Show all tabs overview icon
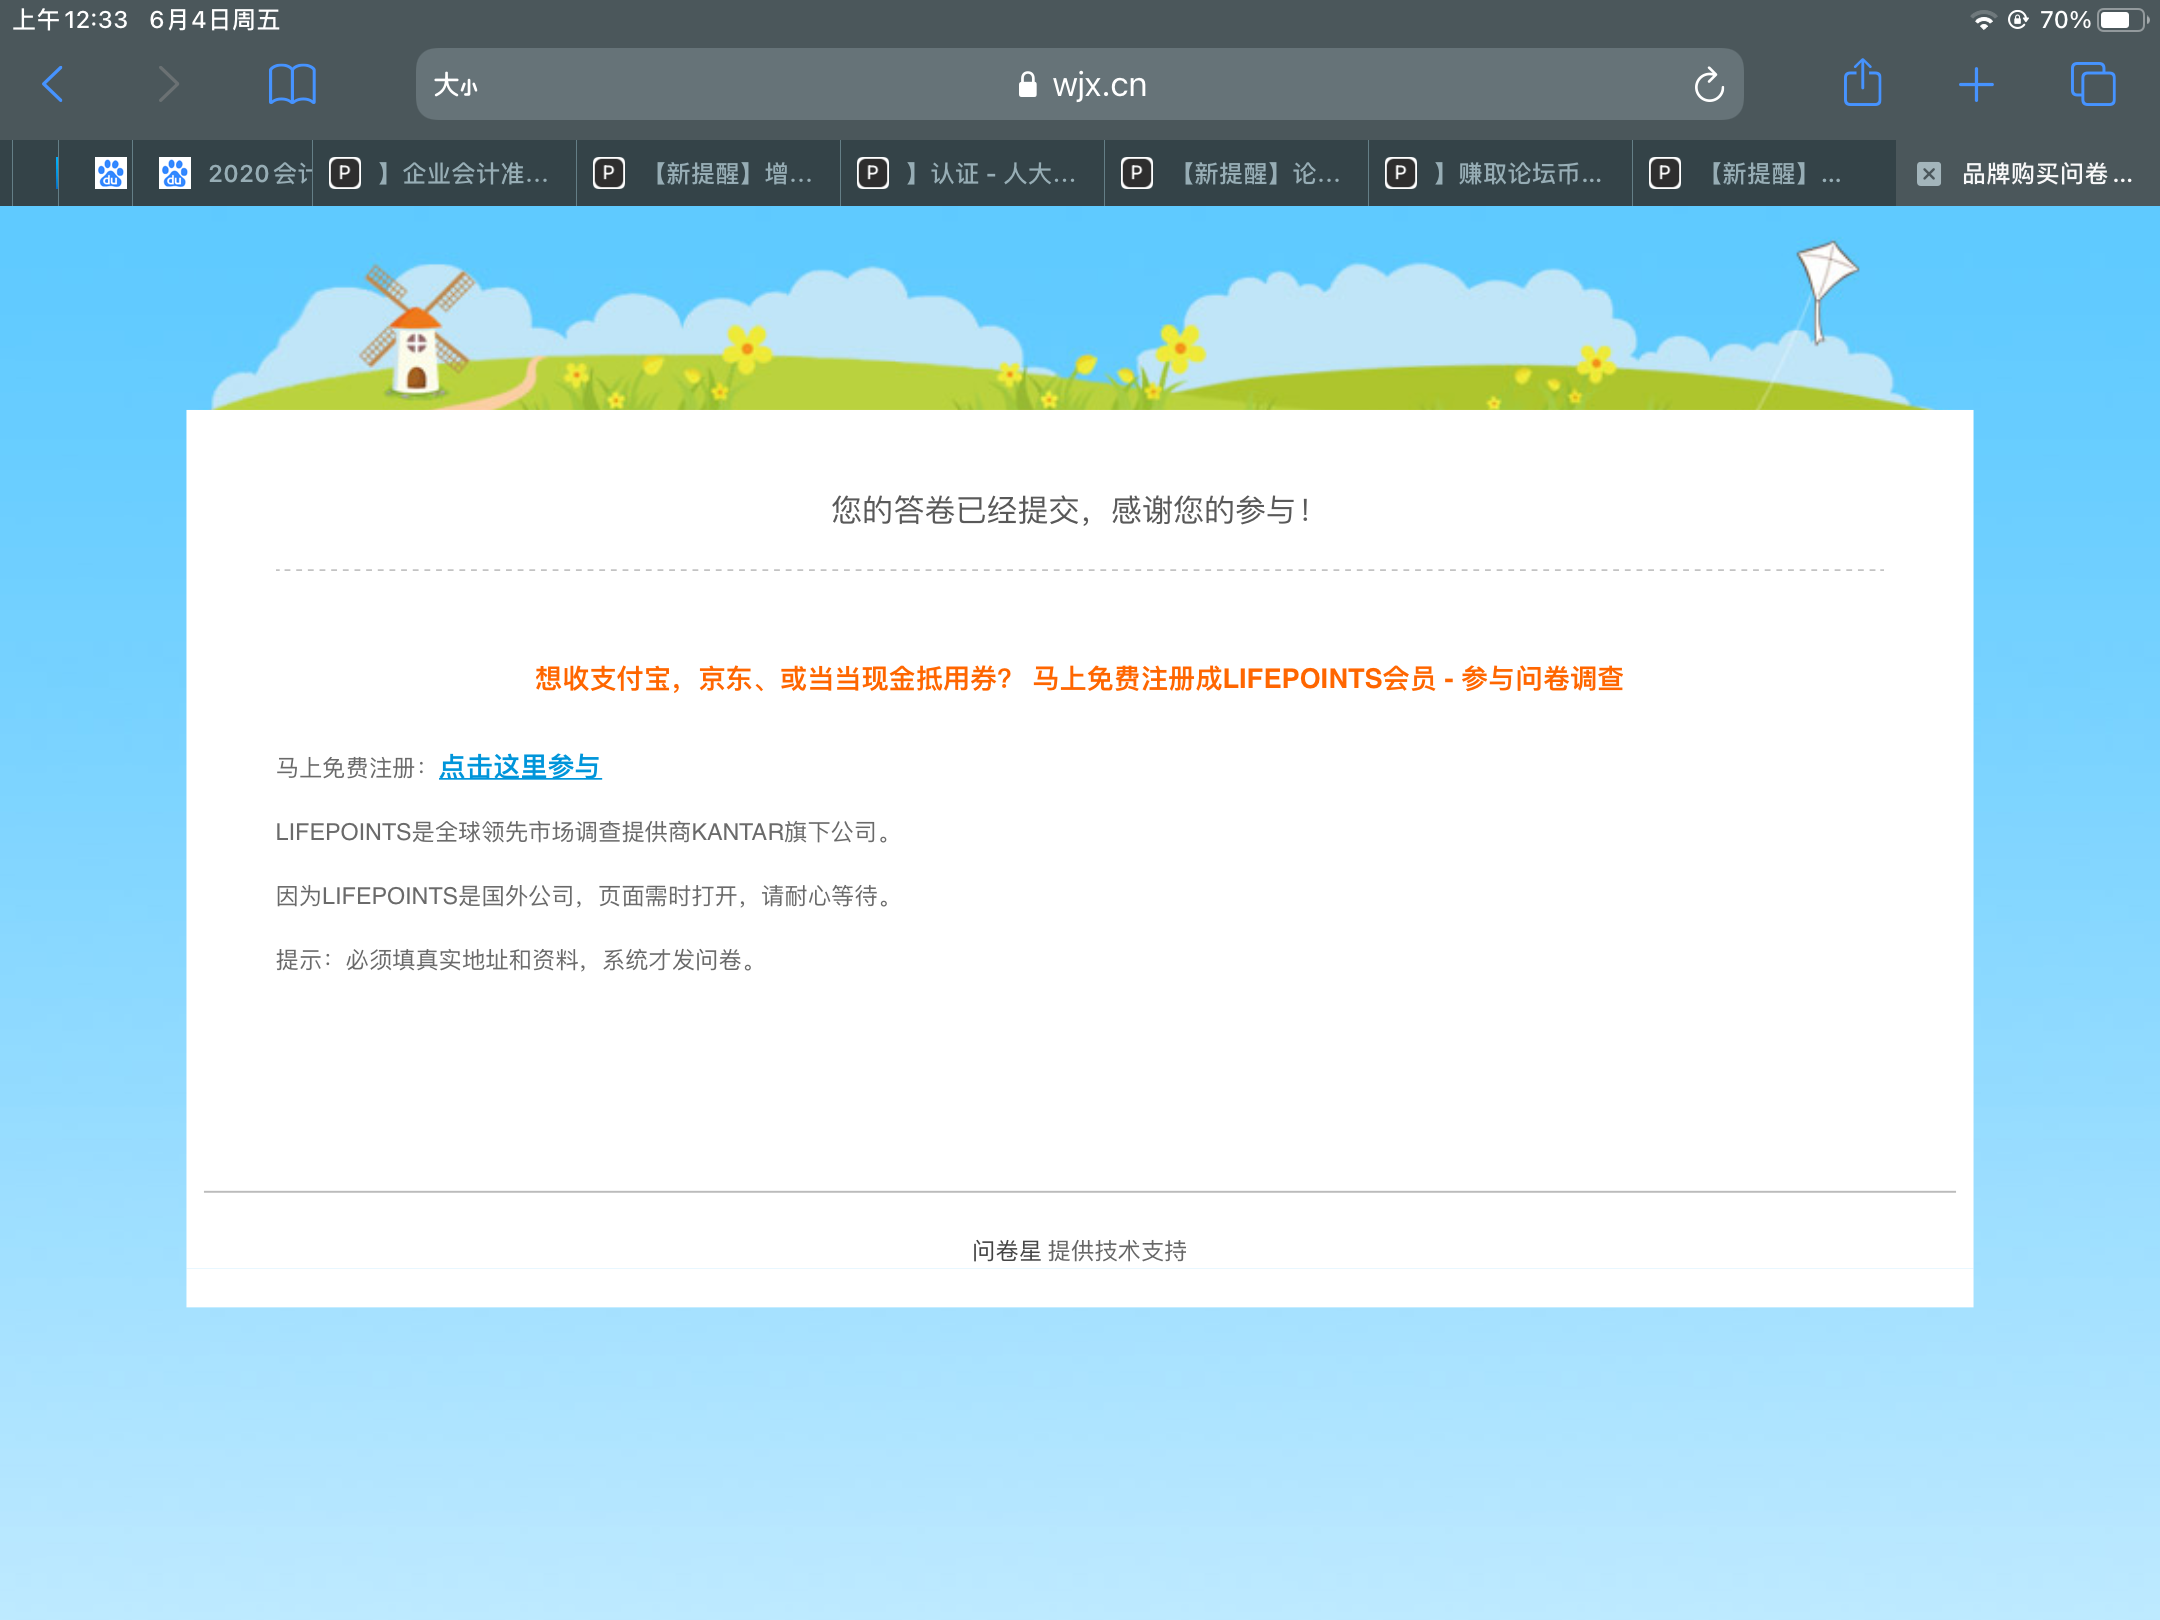The height and width of the screenshot is (1620, 2160). pyautogui.click(x=2092, y=84)
